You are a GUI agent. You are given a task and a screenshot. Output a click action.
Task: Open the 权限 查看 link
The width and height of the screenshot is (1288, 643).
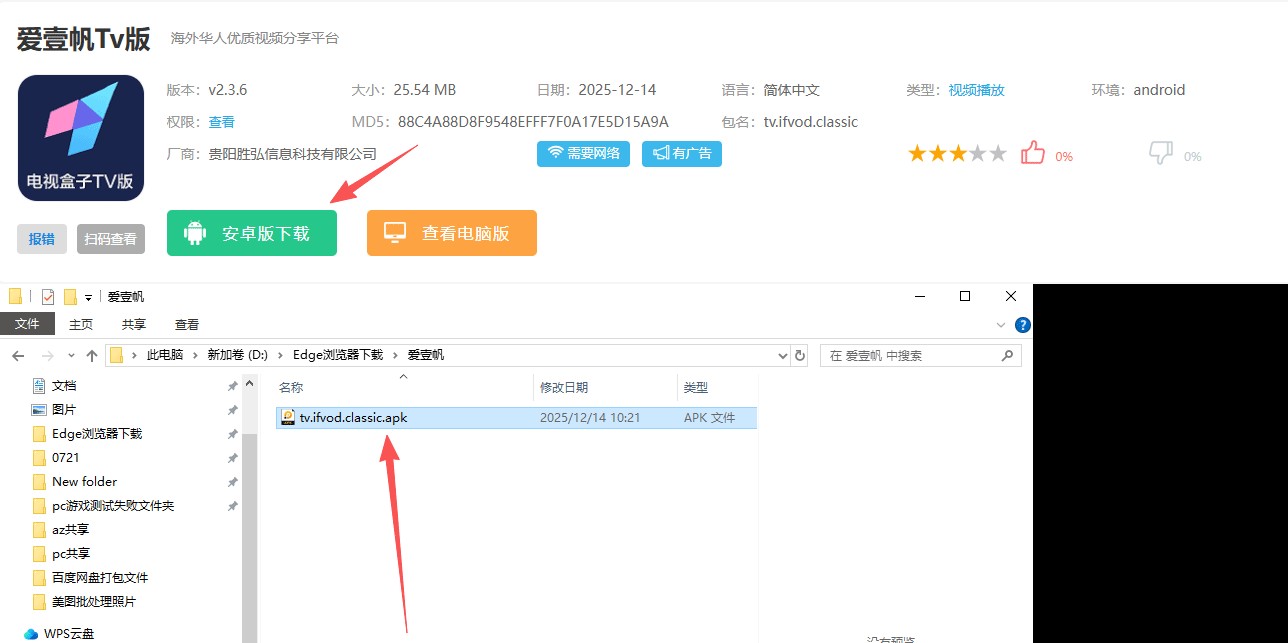(221, 122)
